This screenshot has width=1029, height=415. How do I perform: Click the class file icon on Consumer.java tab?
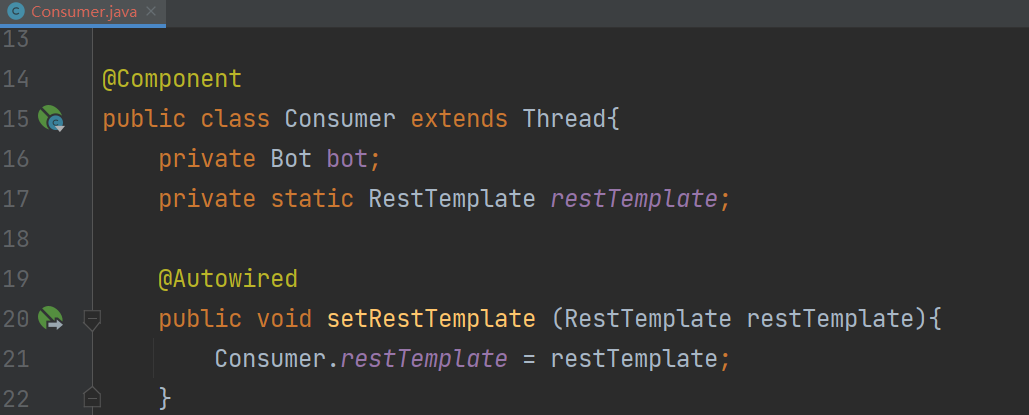tap(16, 12)
